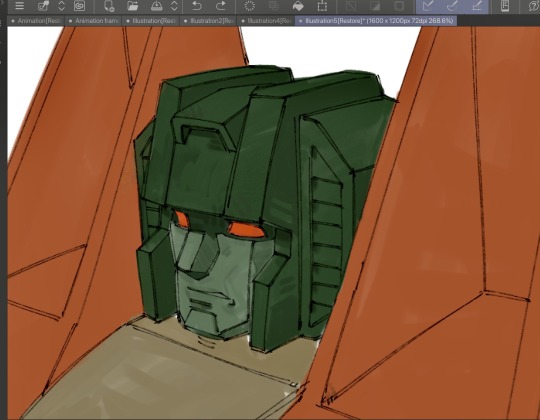Image resolution: width=540 pixels, height=420 pixels.
Task: Click the dimmed Deselect icon
Action: [351, 6]
